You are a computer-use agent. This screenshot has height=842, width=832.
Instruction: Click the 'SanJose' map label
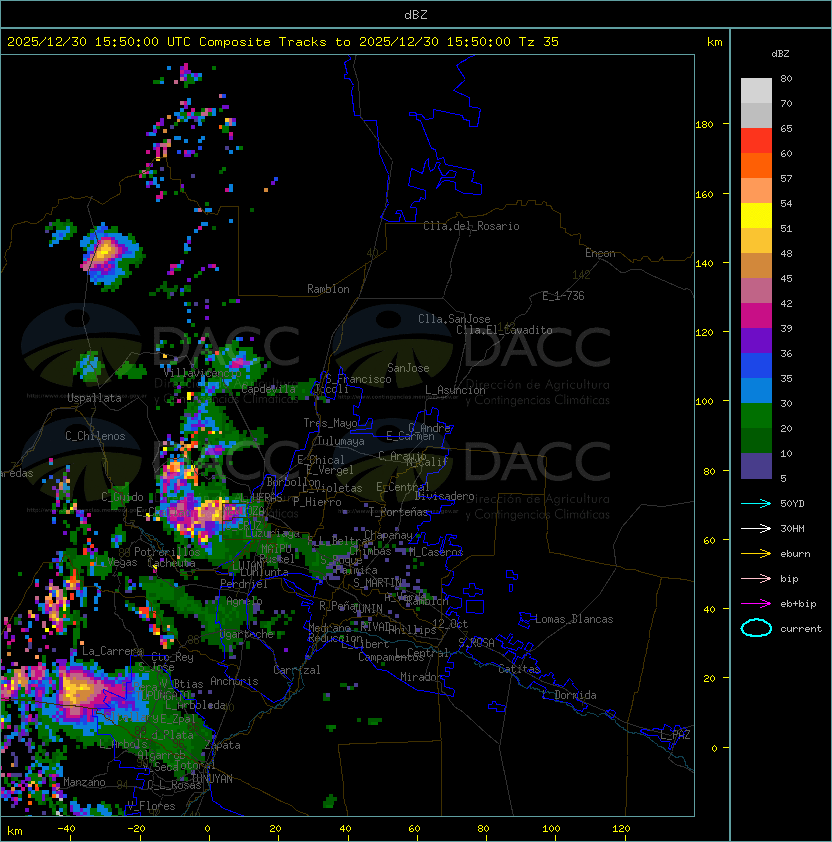pos(408,368)
